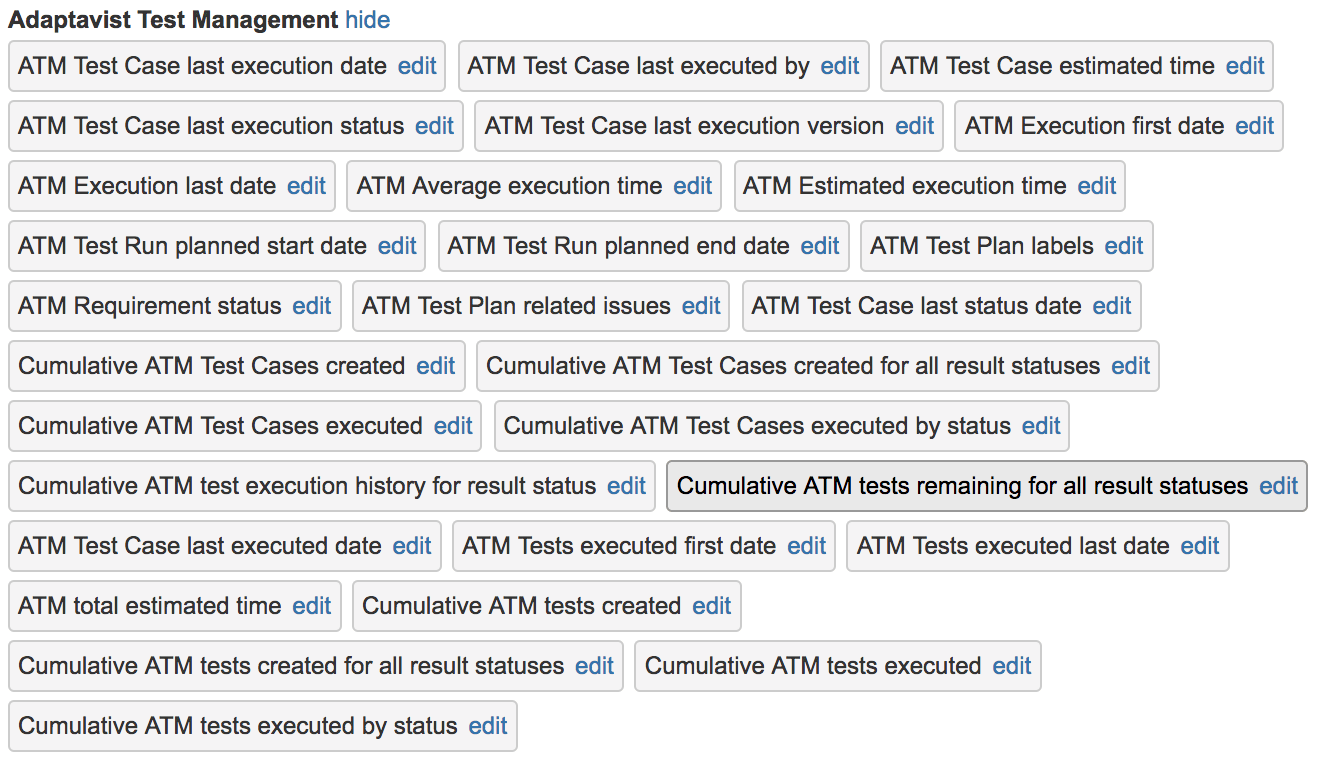
Task: Edit ATM Test Plan related issues
Action: click(x=701, y=306)
